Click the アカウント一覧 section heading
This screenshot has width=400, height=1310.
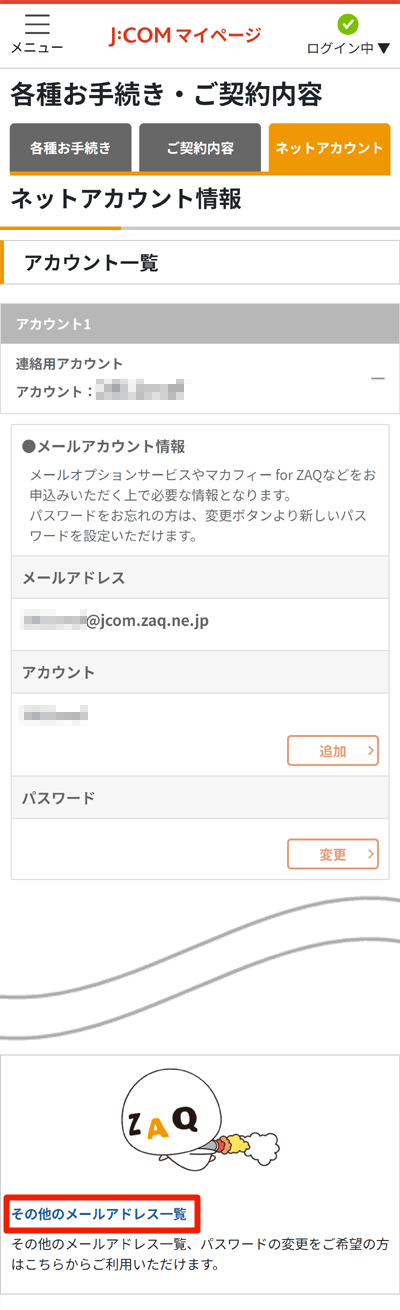pos(91,263)
